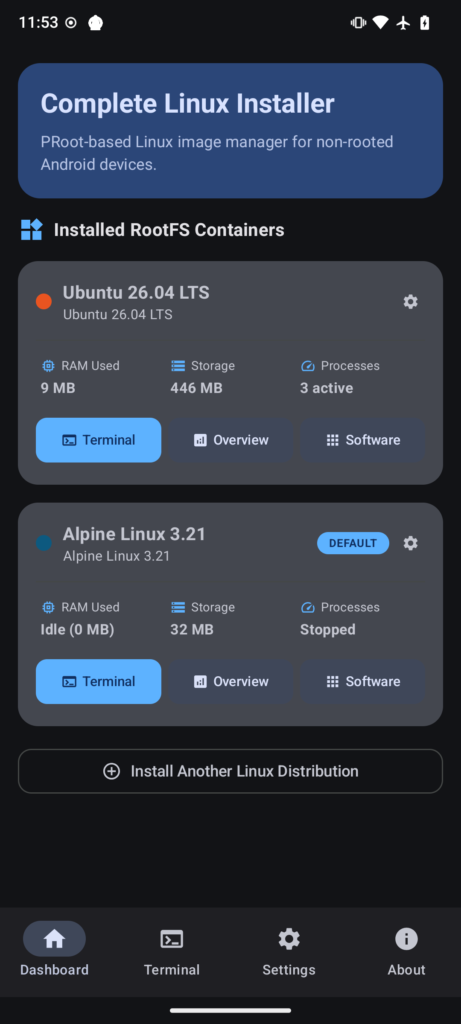The width and height of the screenshot is (461, 1024).
Task: Tap the 446 MB storage value
Action: [x=197, y=389]
